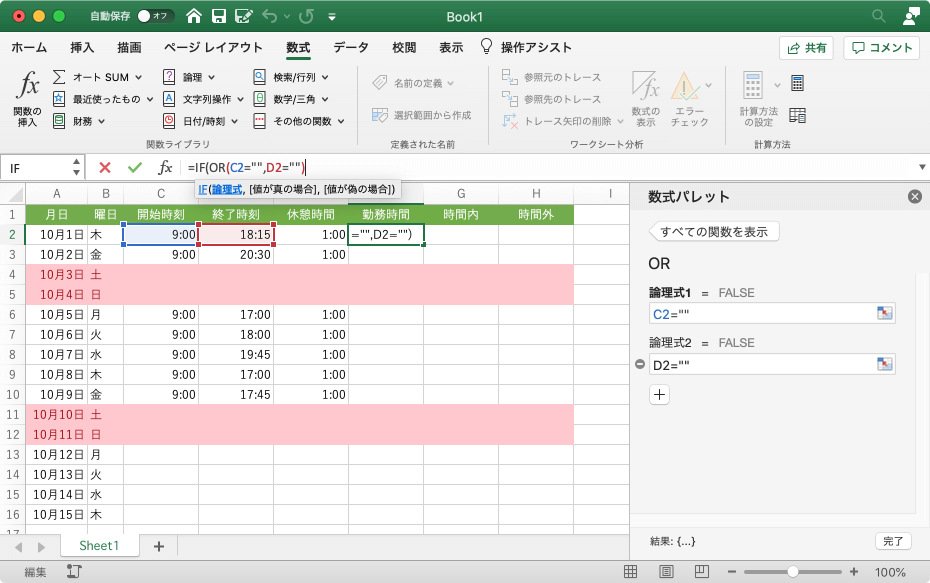Click Trace Dependents (参照先のトレース)
The height and width of the screenshot is (583, 930).
552,99
